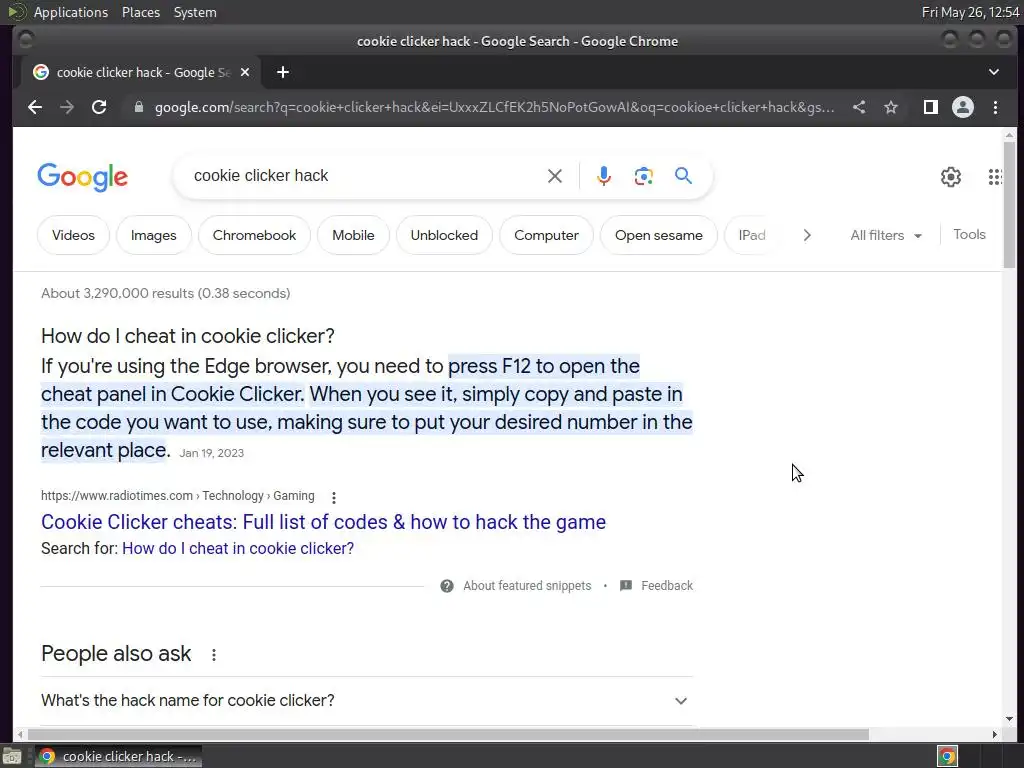Click the horizontal scrollbar thumb
This screenshot has width=1024, height=768.
448,735
